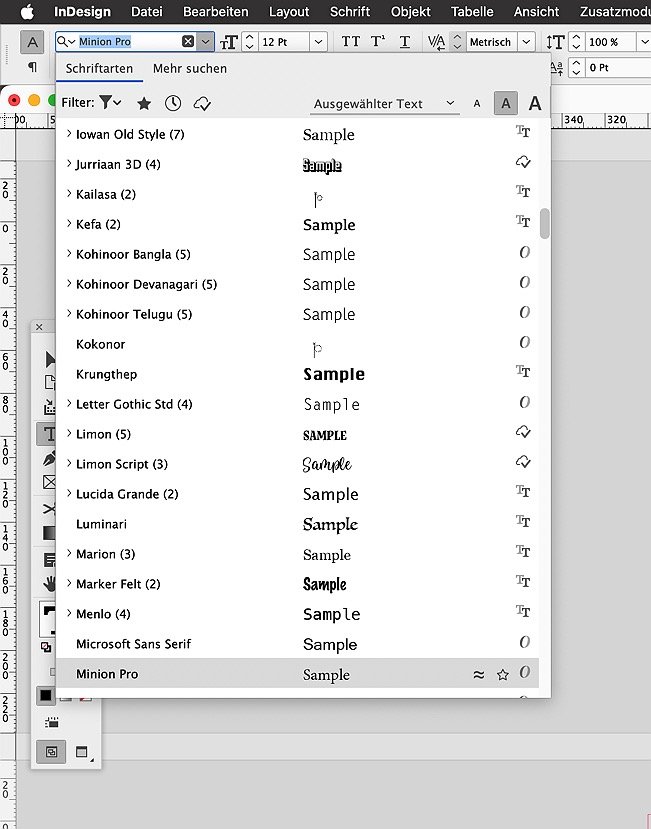Select the Type tool
The height and width of the screenshot is (829, 651).
coord(48,434)
